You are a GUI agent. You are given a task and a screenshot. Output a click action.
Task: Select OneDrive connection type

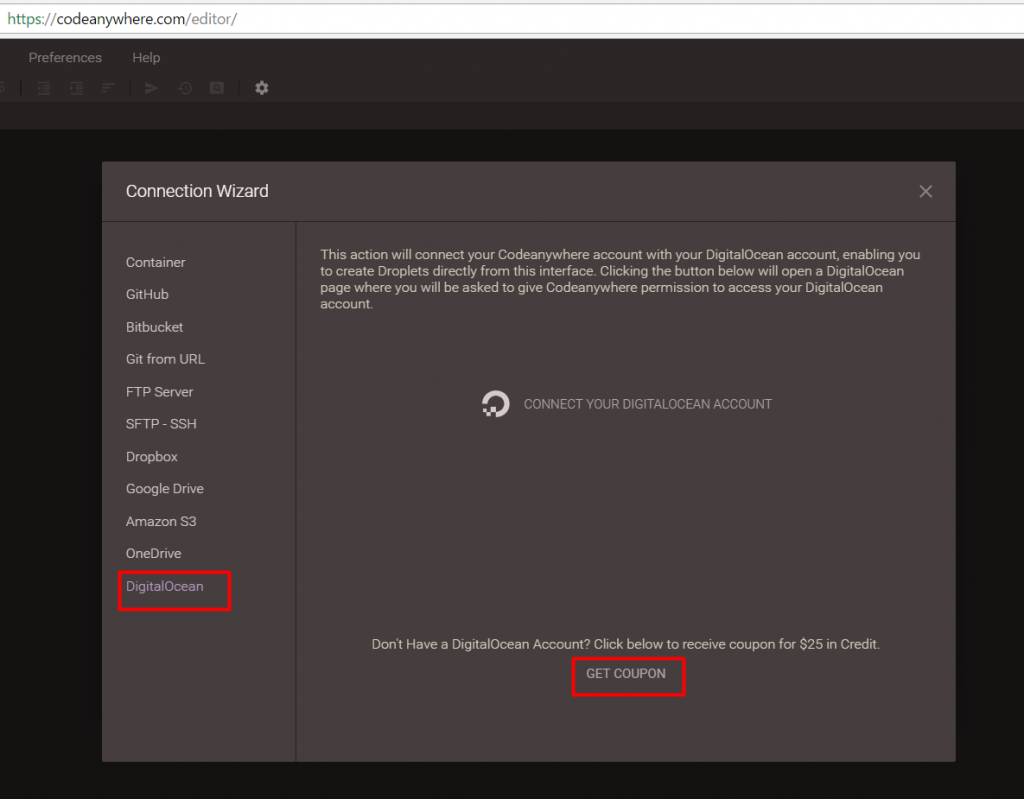click(153, 553)
